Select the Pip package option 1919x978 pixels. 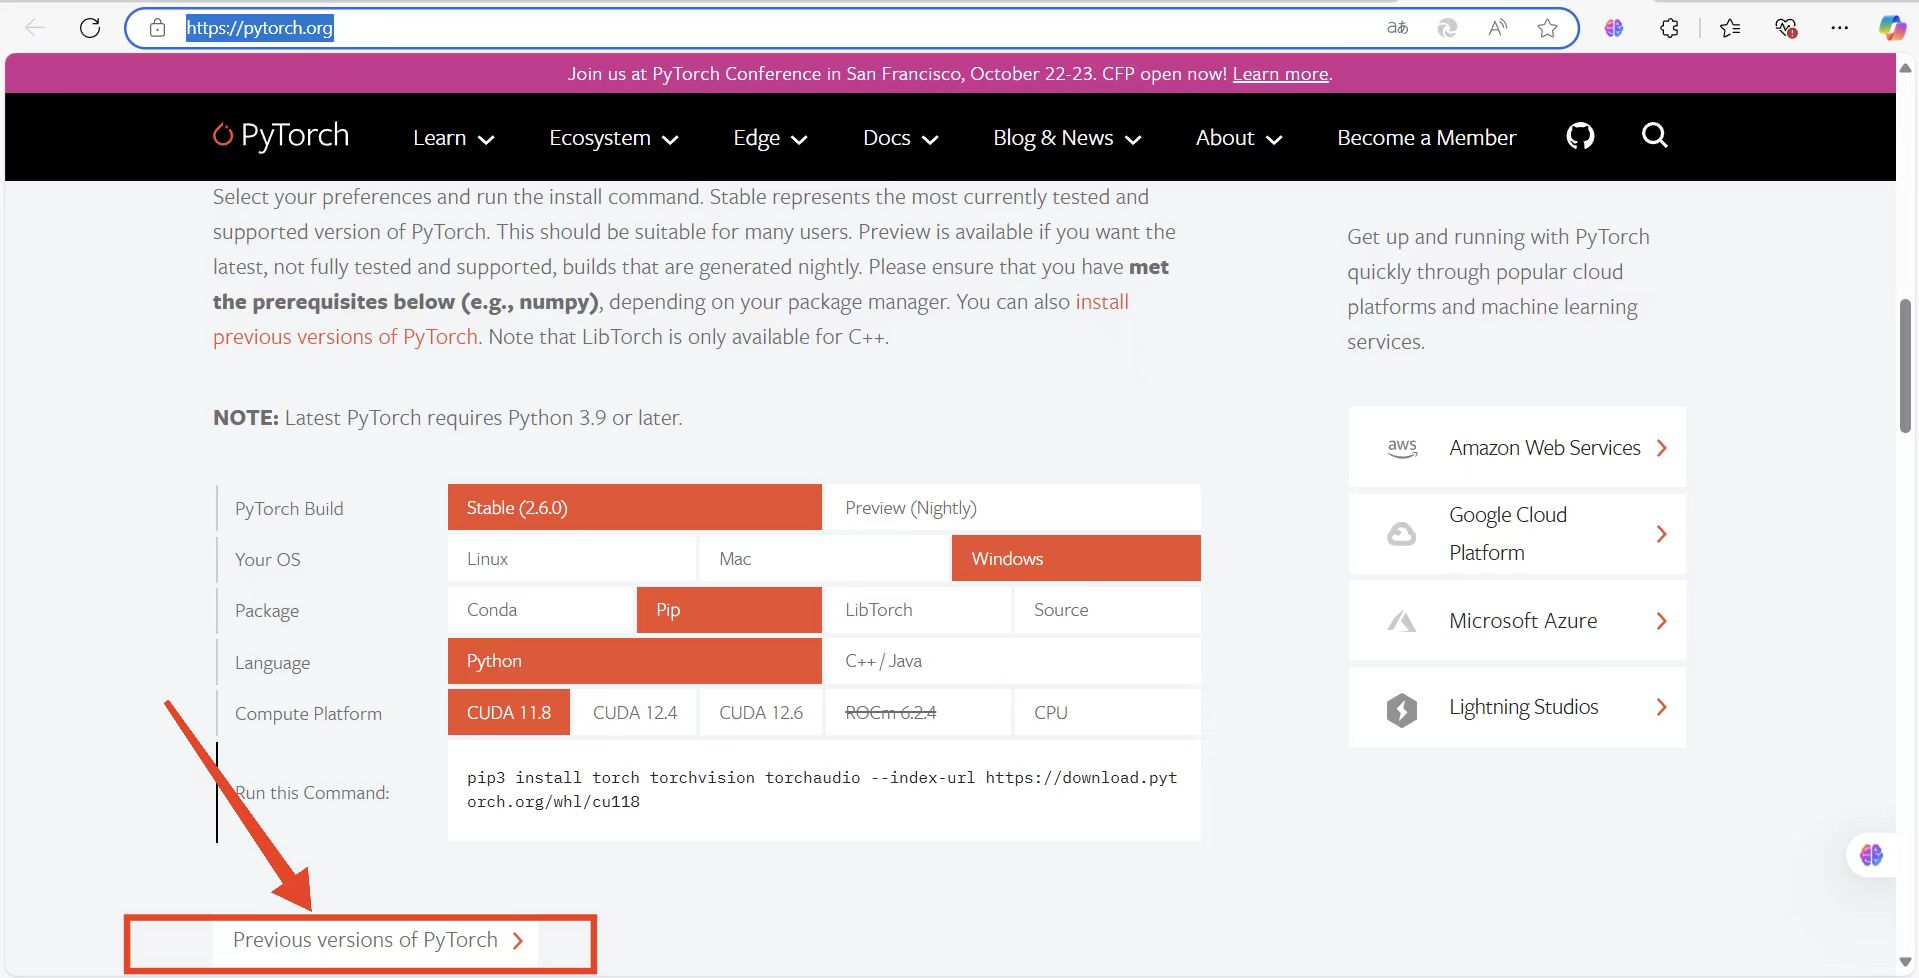point(729,610)
